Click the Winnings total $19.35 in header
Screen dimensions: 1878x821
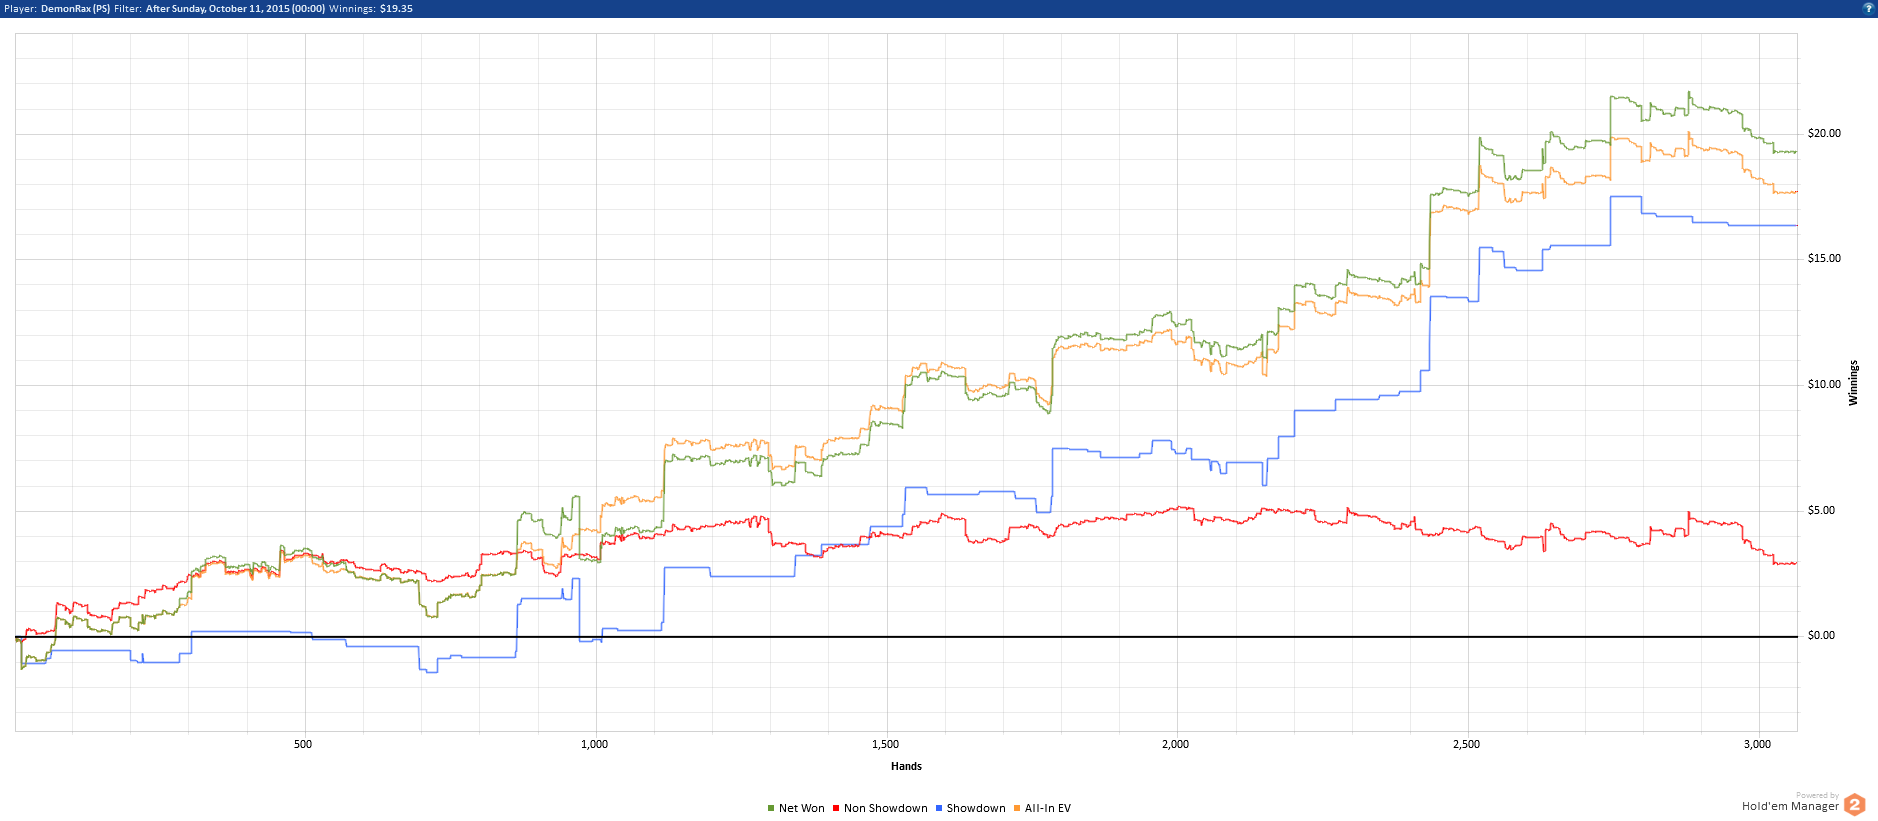396,9
